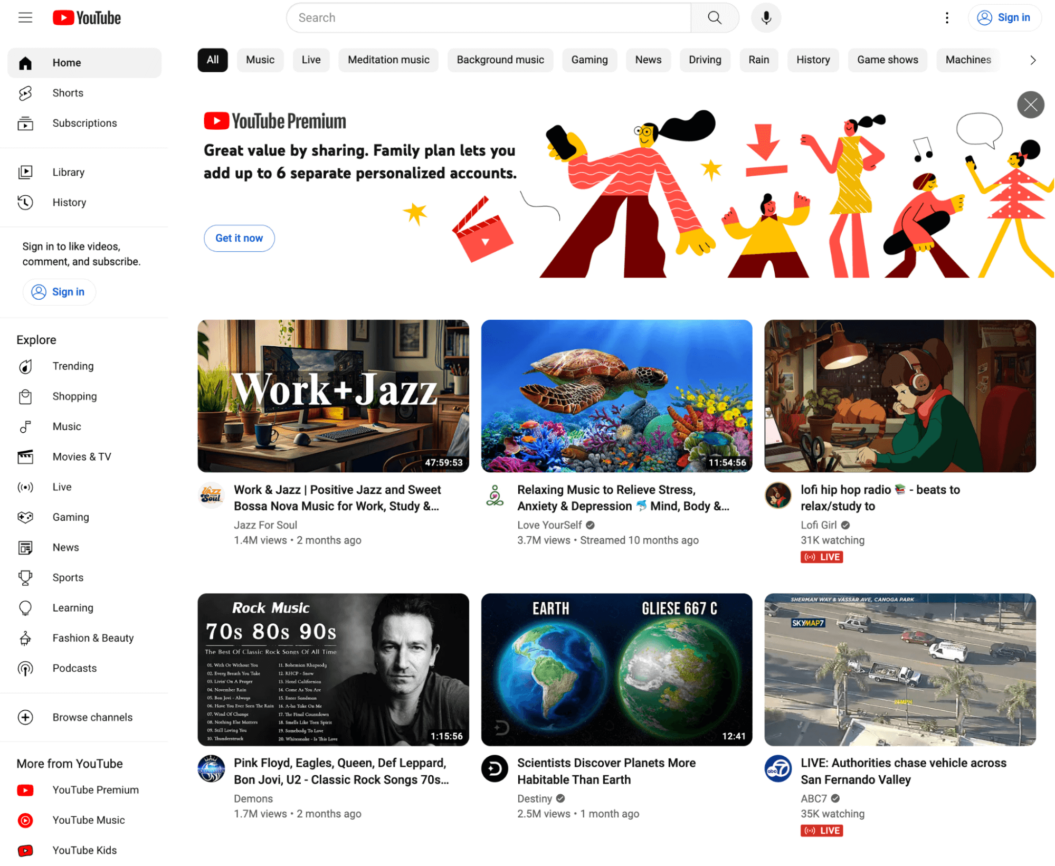Open YouTube Premium in sidebar
Screen dimensions: 1055x866
(x=84, y=790)
